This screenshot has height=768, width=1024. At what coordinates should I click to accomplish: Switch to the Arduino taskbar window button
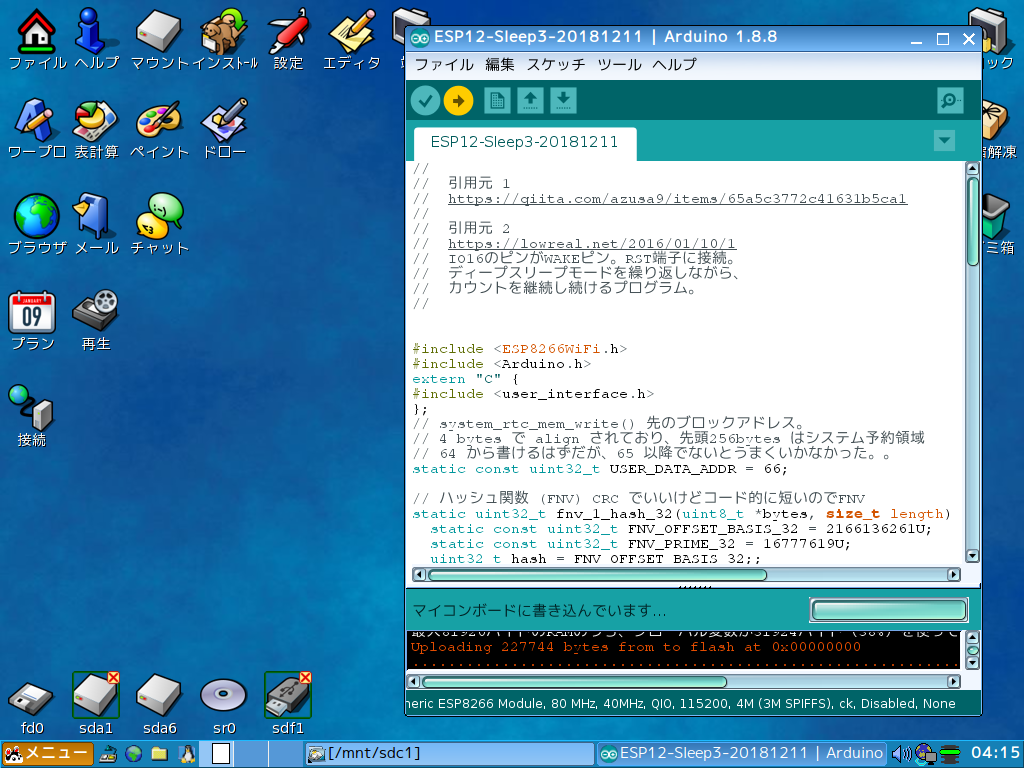click(x=741, y=754)
